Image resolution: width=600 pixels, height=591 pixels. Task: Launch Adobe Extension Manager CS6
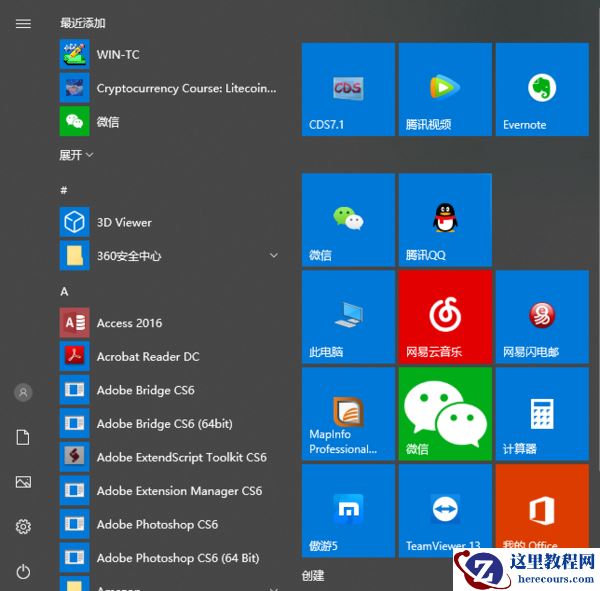click(x=168, y=491)
